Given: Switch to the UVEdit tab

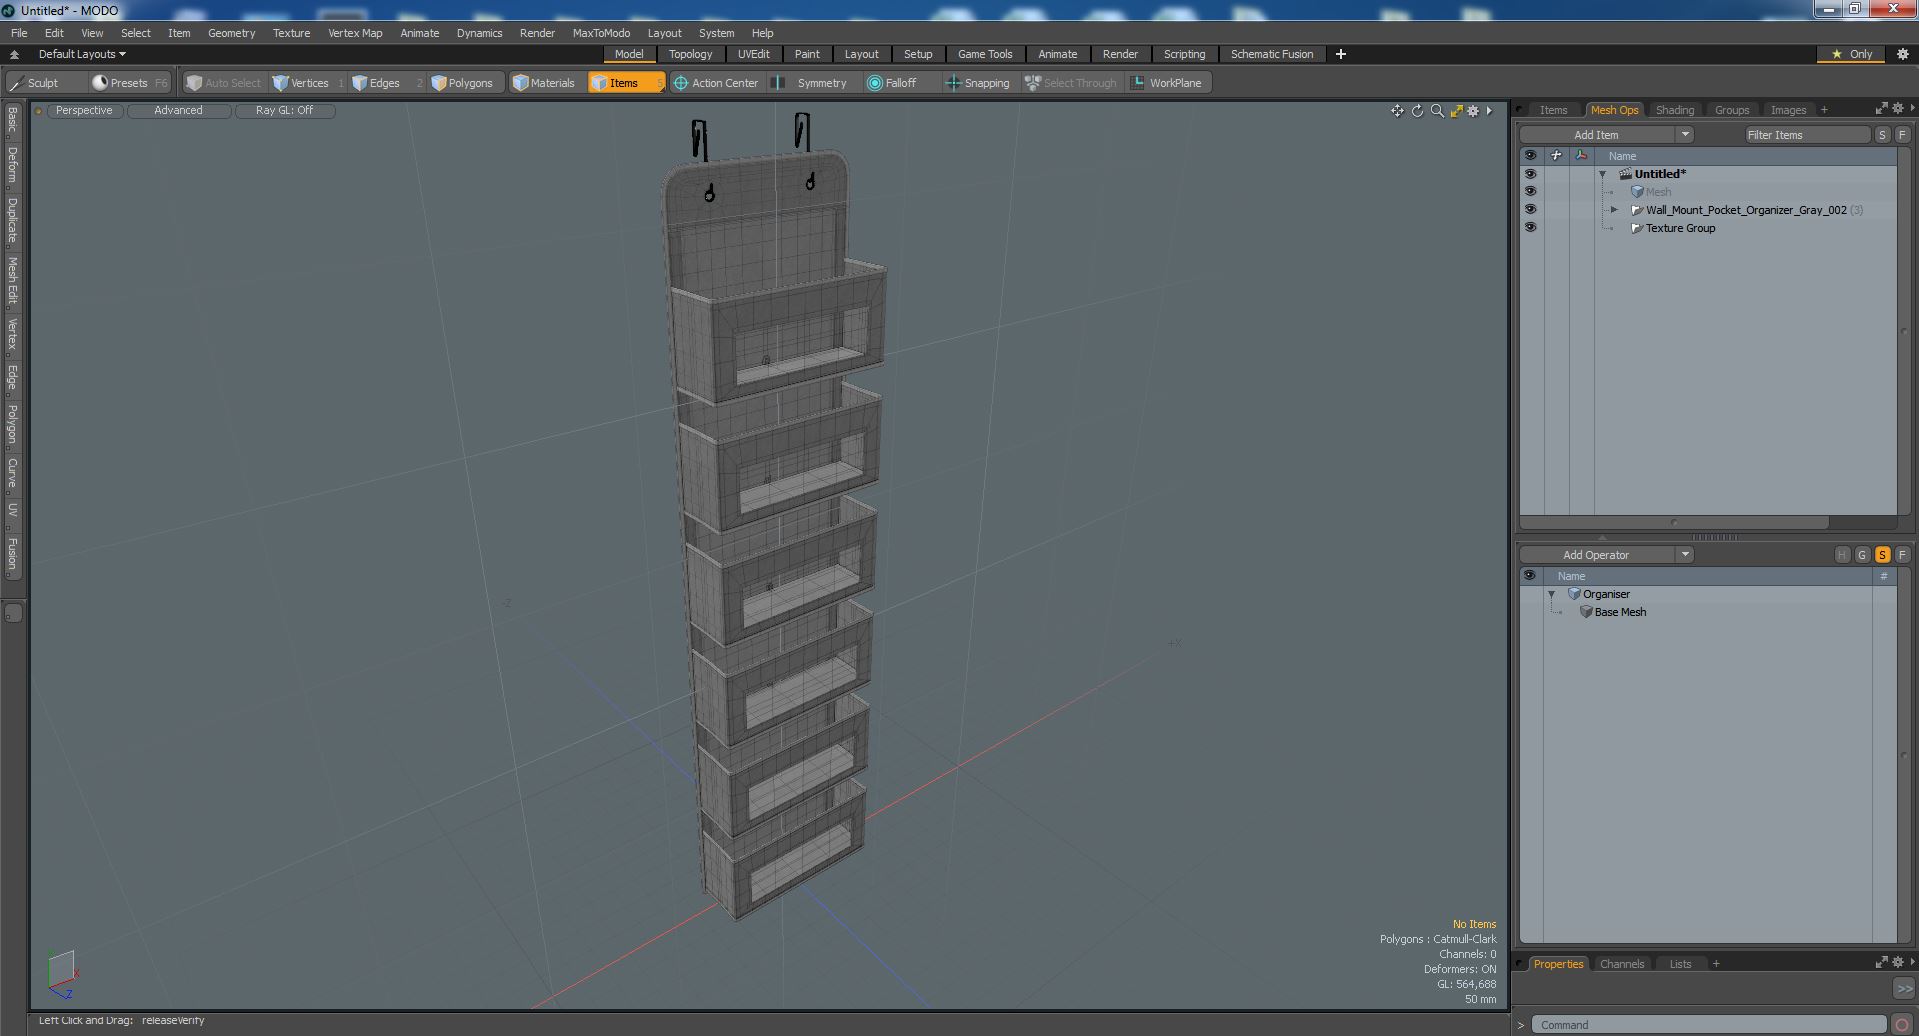Looking at the screenshot, I should coord(753,54).
